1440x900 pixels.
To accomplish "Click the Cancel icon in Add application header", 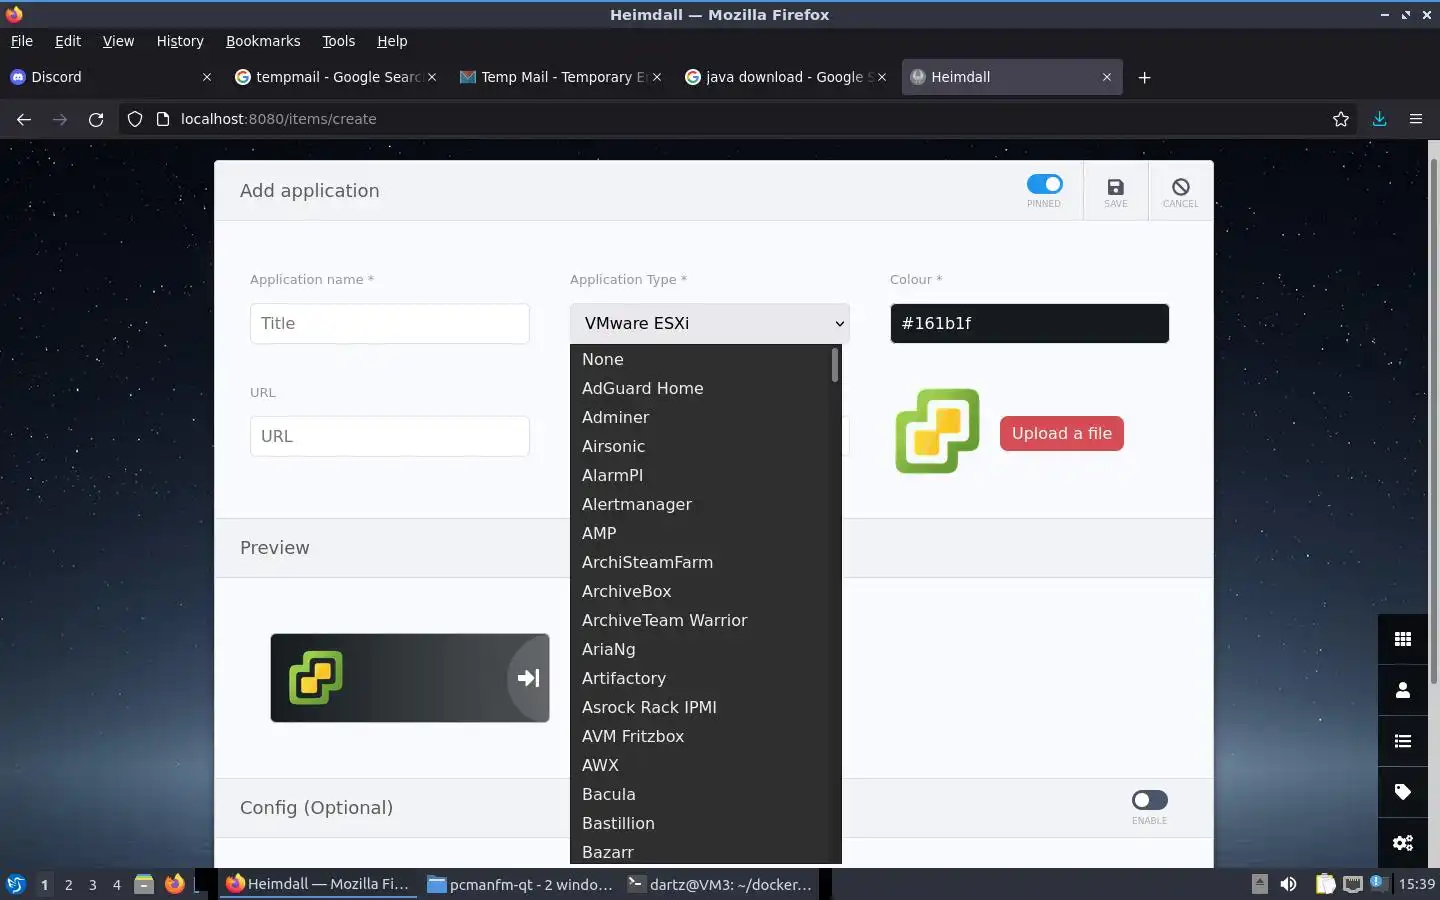I will 1180,187.
